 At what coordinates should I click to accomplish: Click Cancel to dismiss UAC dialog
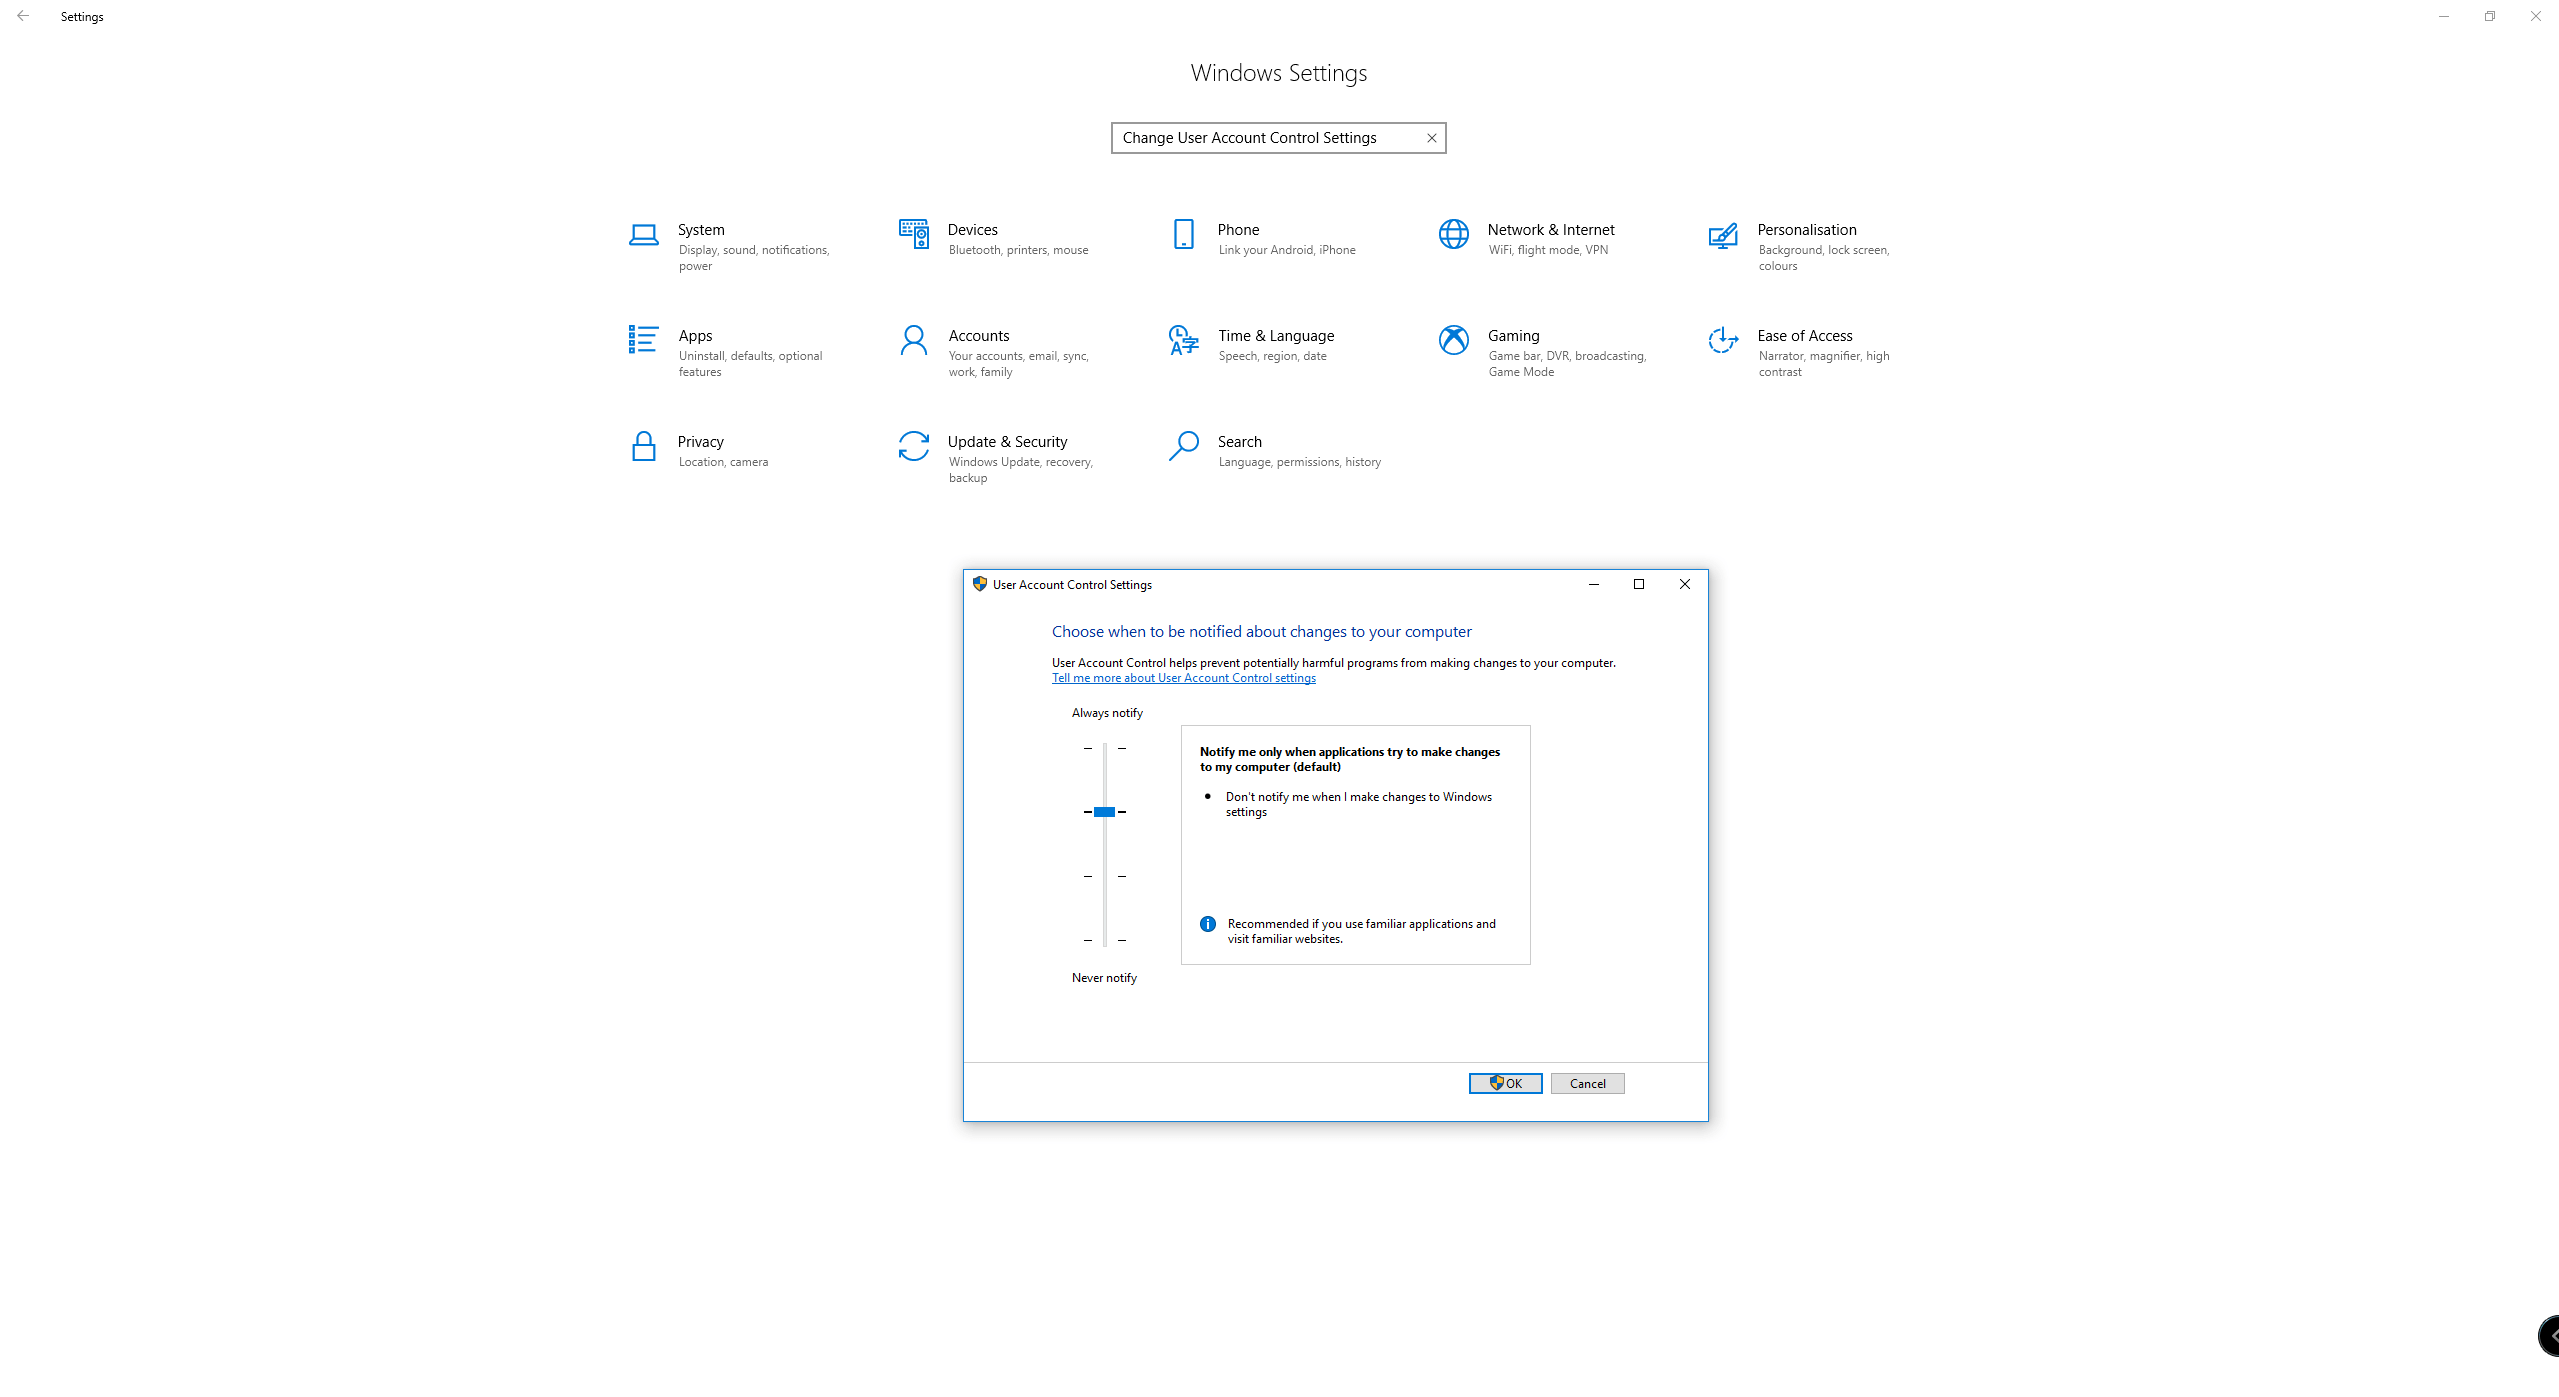[1586, 1084]
